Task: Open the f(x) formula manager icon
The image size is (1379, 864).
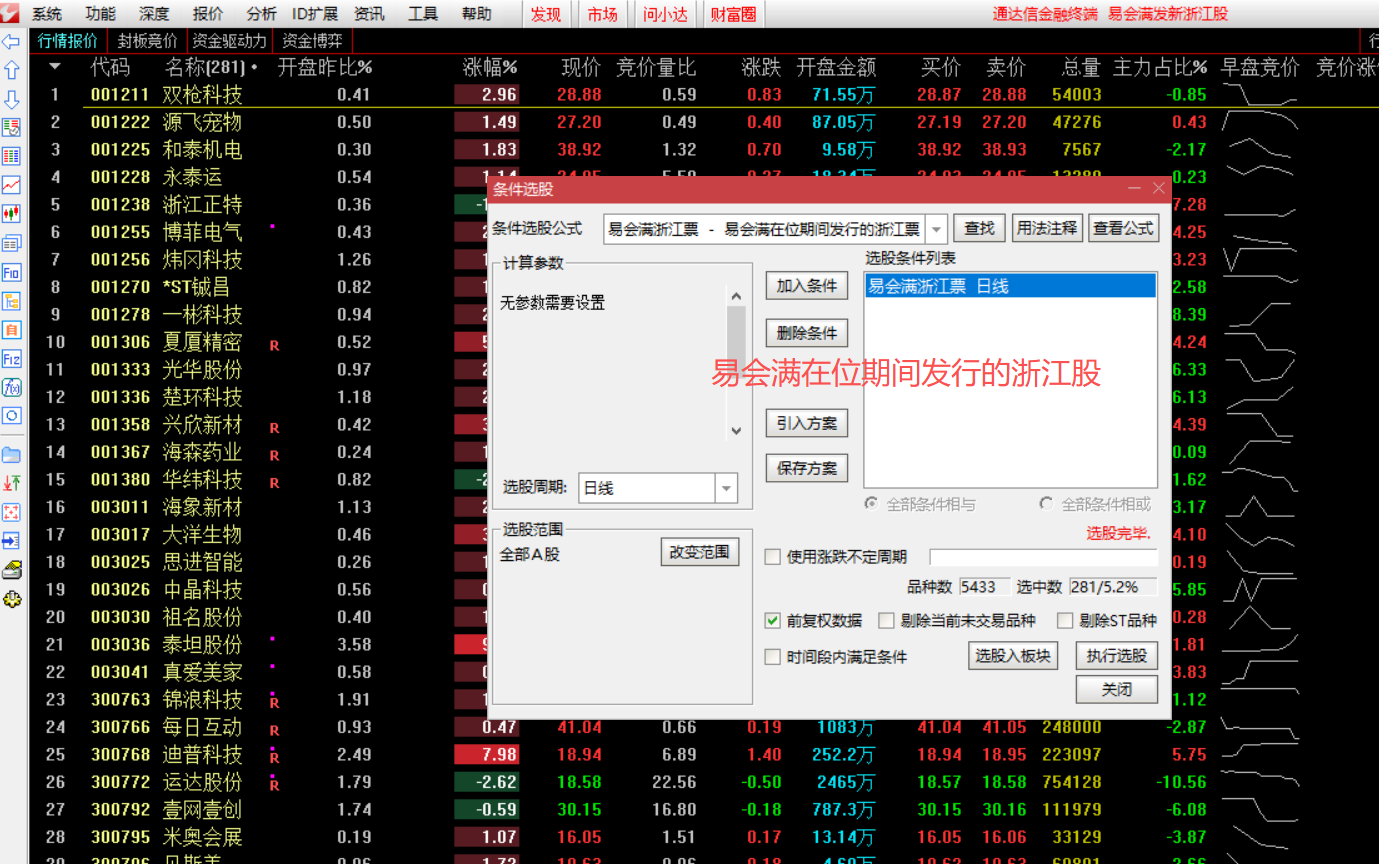Action: pos(11,388)
